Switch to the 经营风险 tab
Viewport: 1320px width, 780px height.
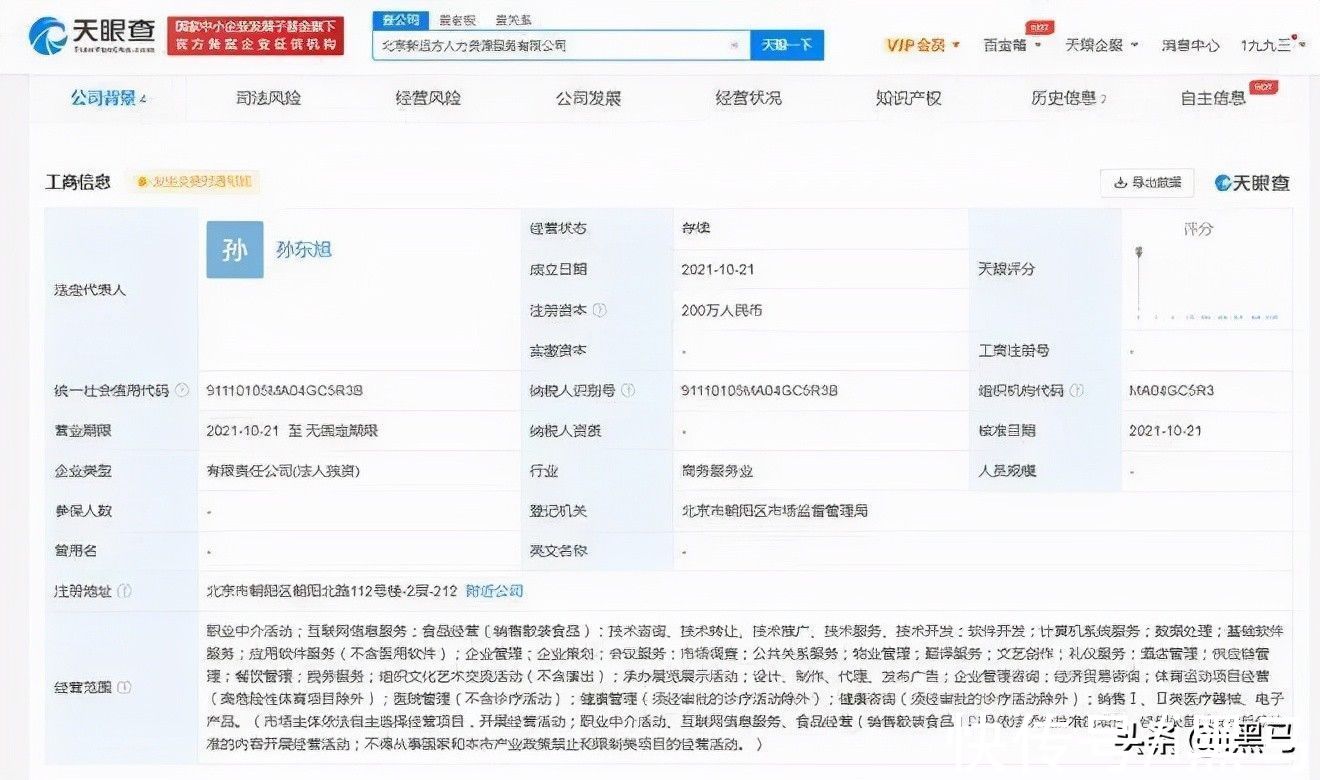[x=428, y=98]
